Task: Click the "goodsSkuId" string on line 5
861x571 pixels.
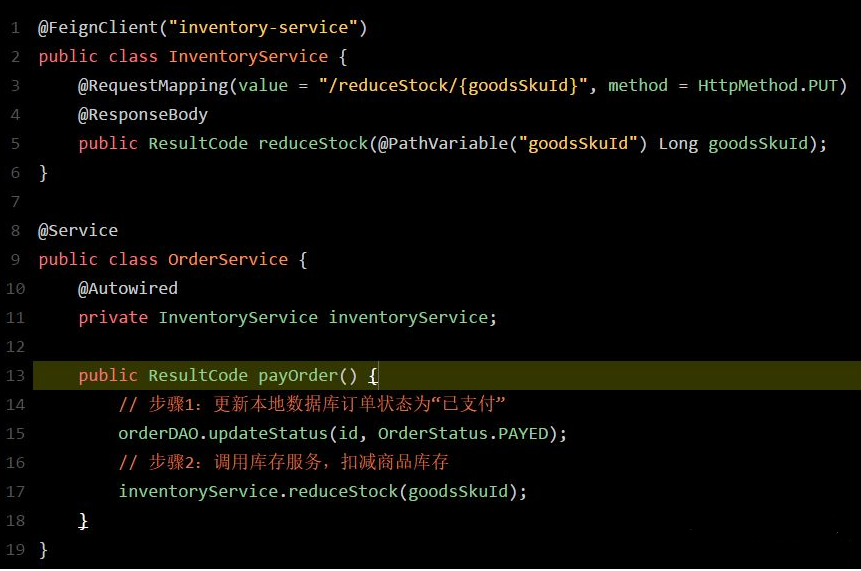Action: point(578,144)
